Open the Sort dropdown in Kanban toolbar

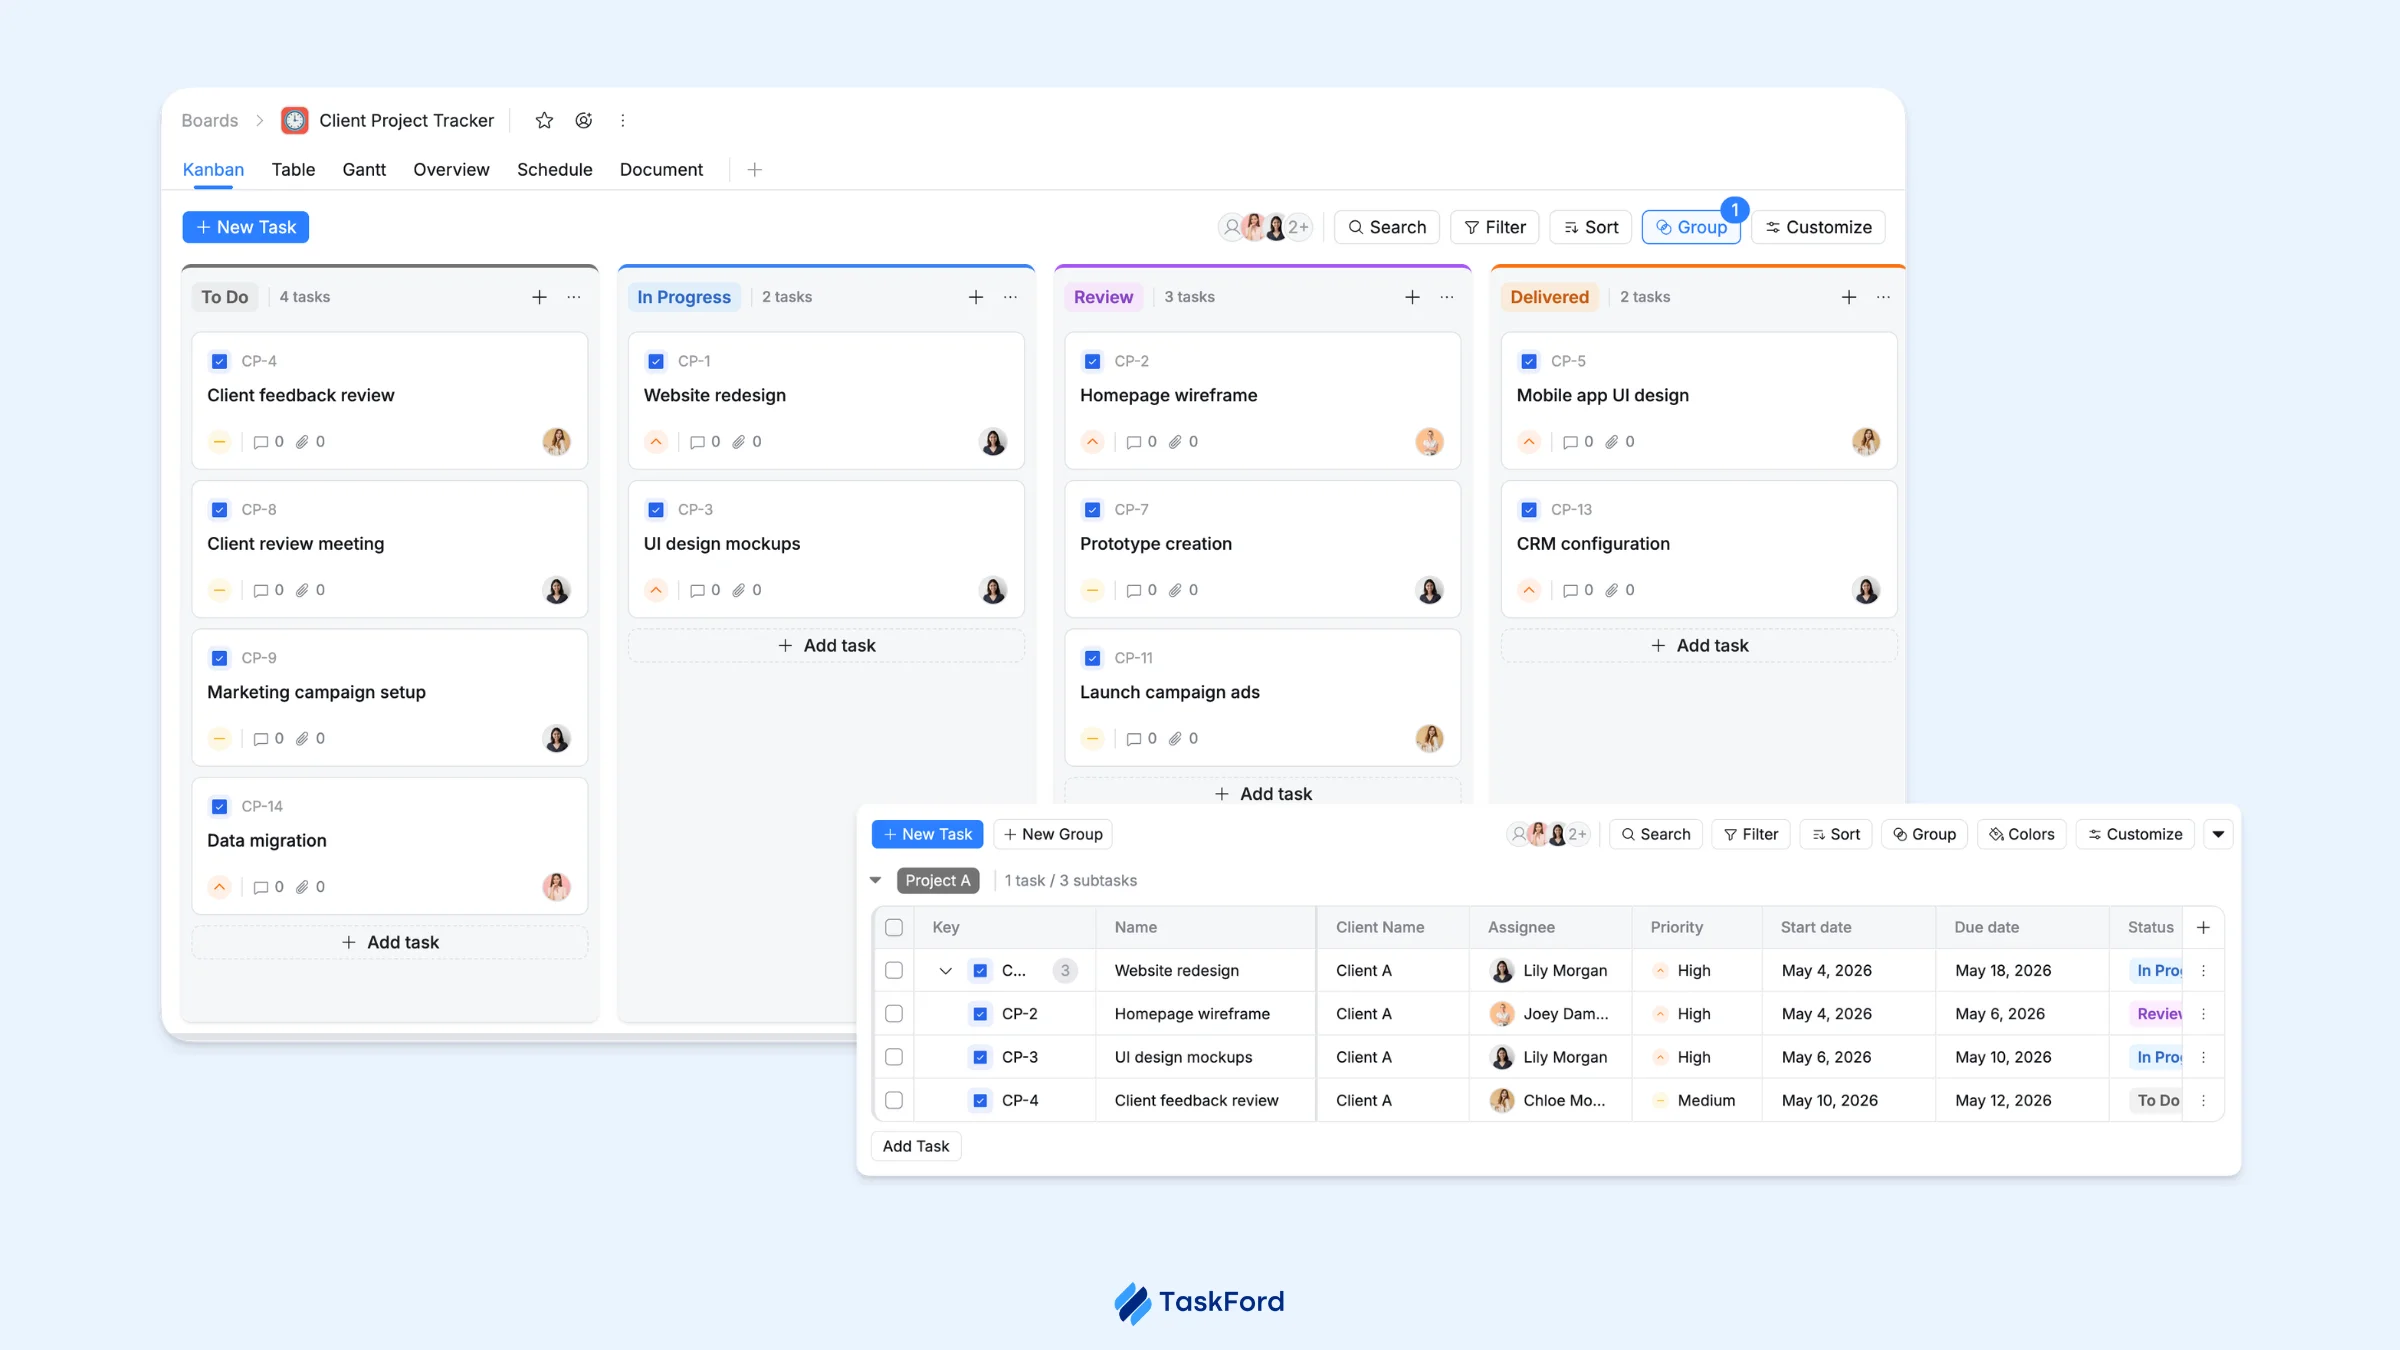(x=1591, y=227)
